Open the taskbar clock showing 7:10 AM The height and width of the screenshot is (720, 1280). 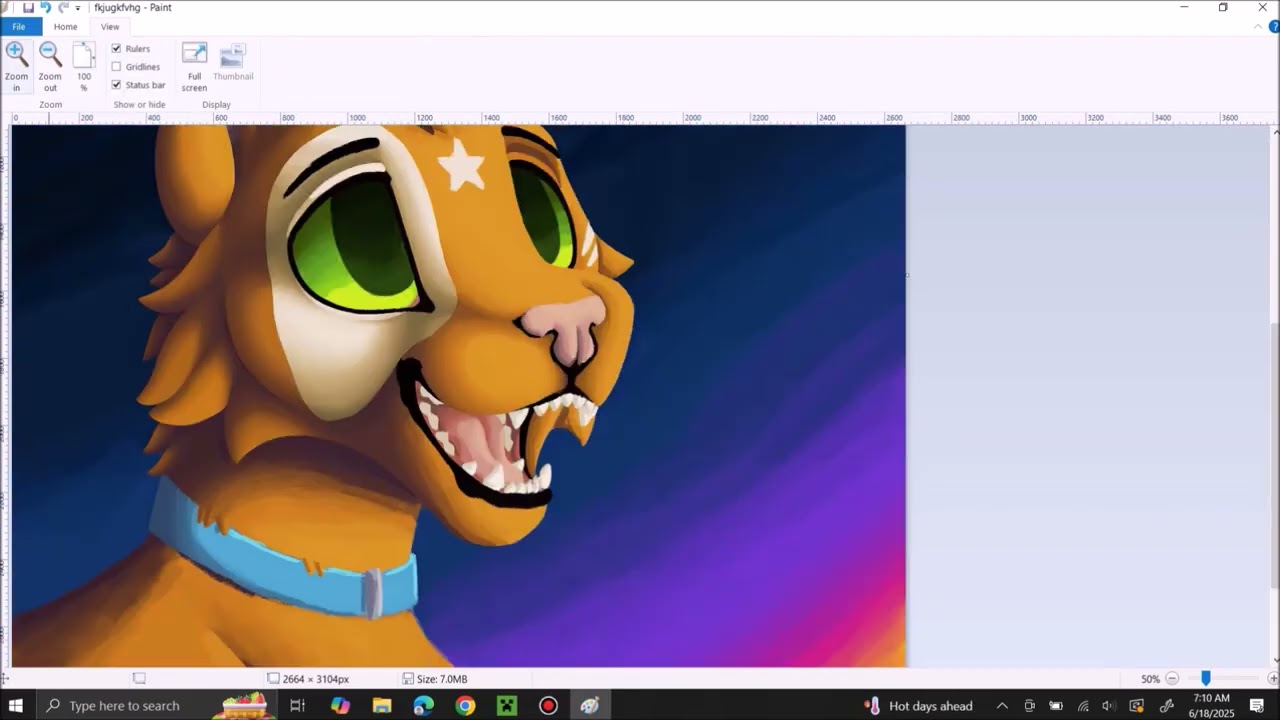tap(1212, 706)
